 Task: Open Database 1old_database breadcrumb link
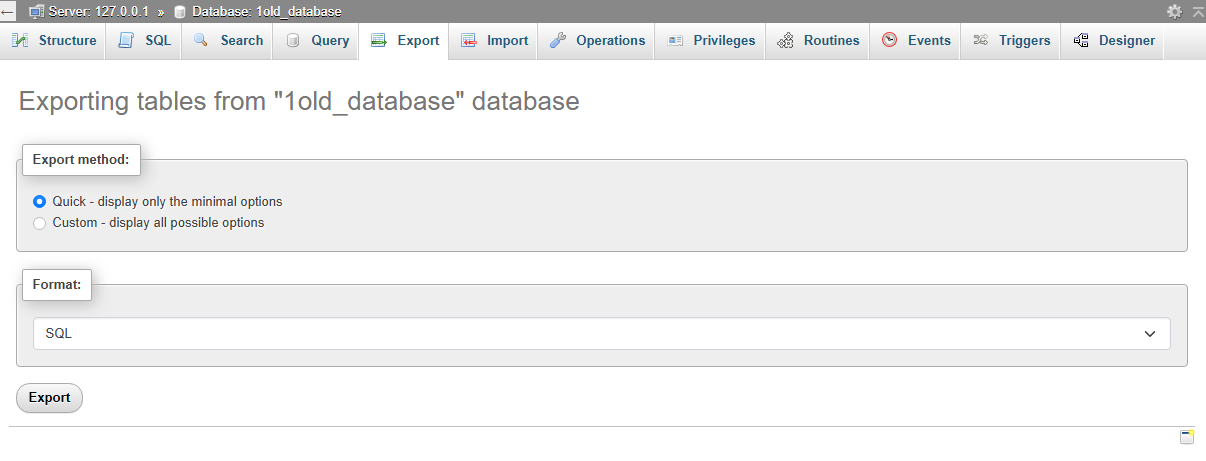pyautogui.click(x=258, y=12)
